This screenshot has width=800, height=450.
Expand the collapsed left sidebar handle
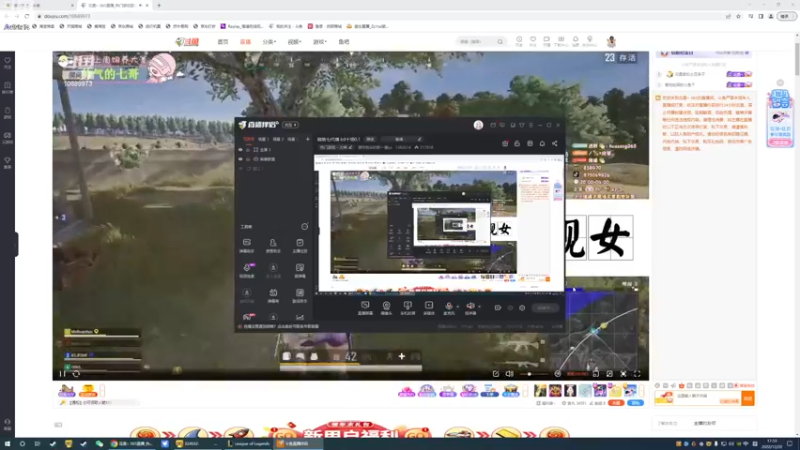(x=16, y=244)
